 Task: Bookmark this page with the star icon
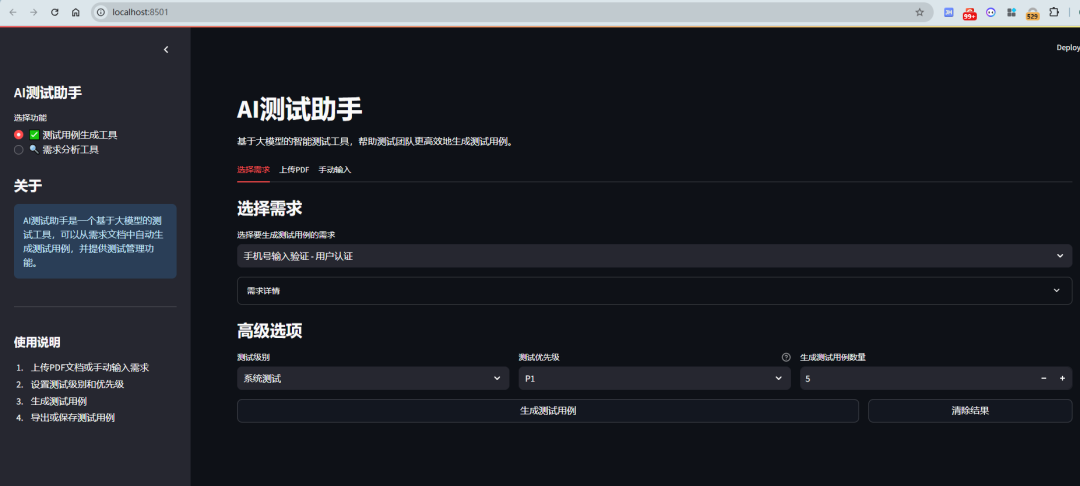click(920, 12)
